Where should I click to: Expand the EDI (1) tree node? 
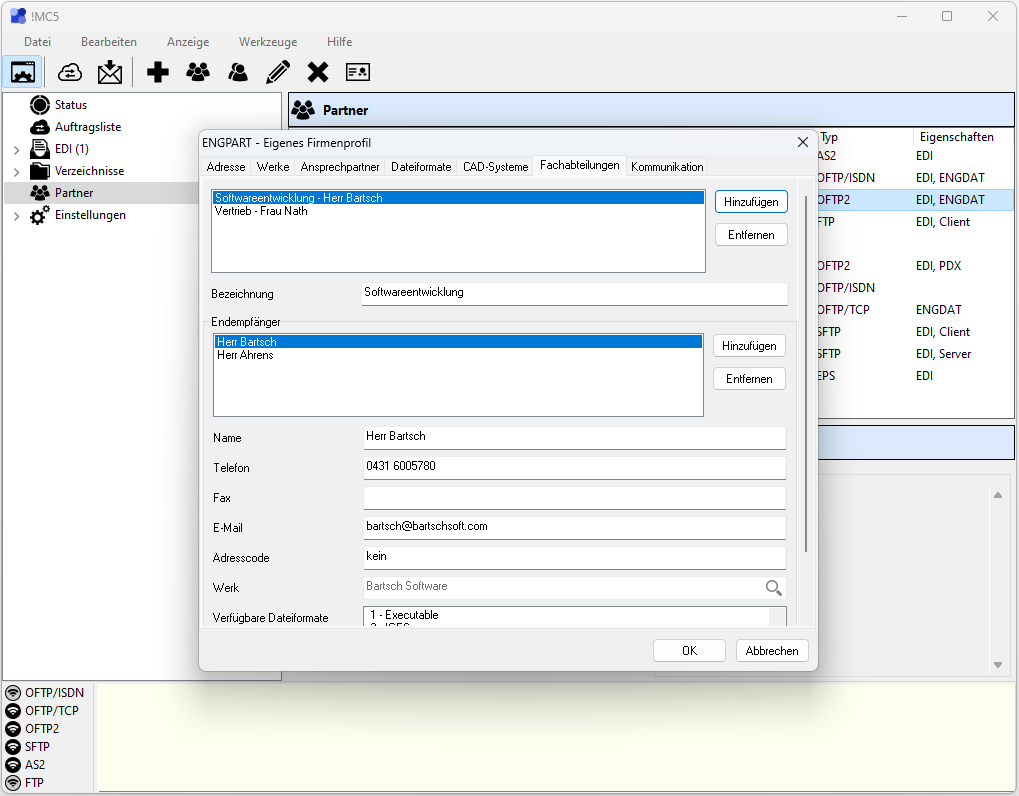point(16,150)
